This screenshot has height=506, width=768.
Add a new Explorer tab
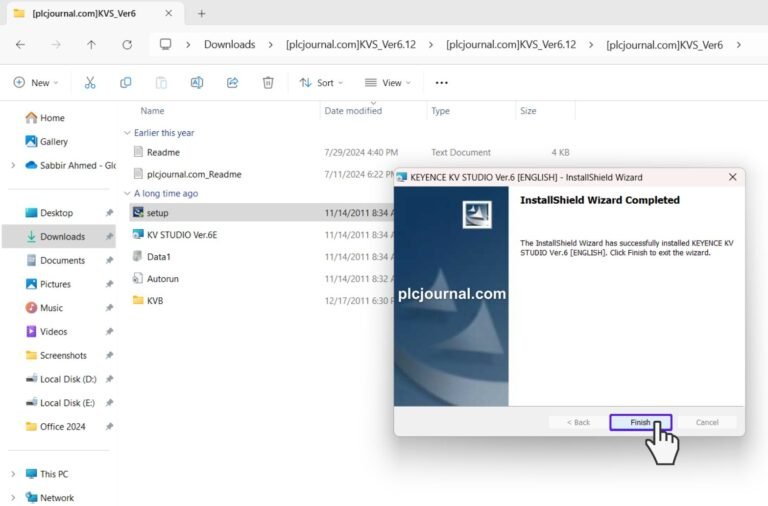[201, 14]
